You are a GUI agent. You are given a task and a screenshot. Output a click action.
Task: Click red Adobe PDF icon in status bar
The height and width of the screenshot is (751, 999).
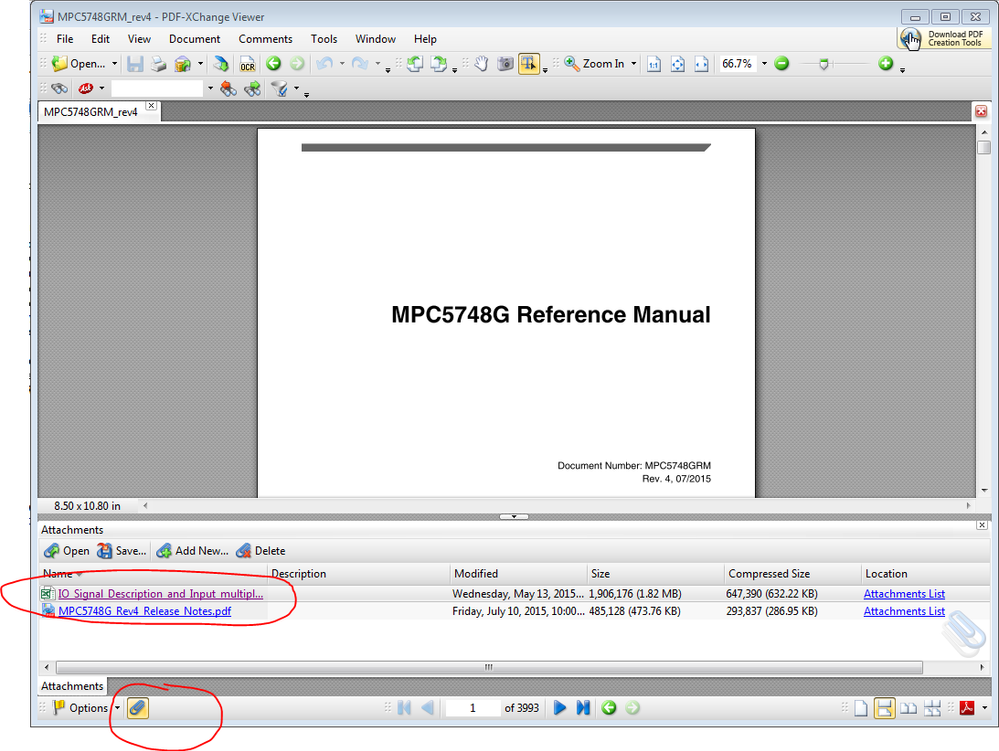[967, 708]
